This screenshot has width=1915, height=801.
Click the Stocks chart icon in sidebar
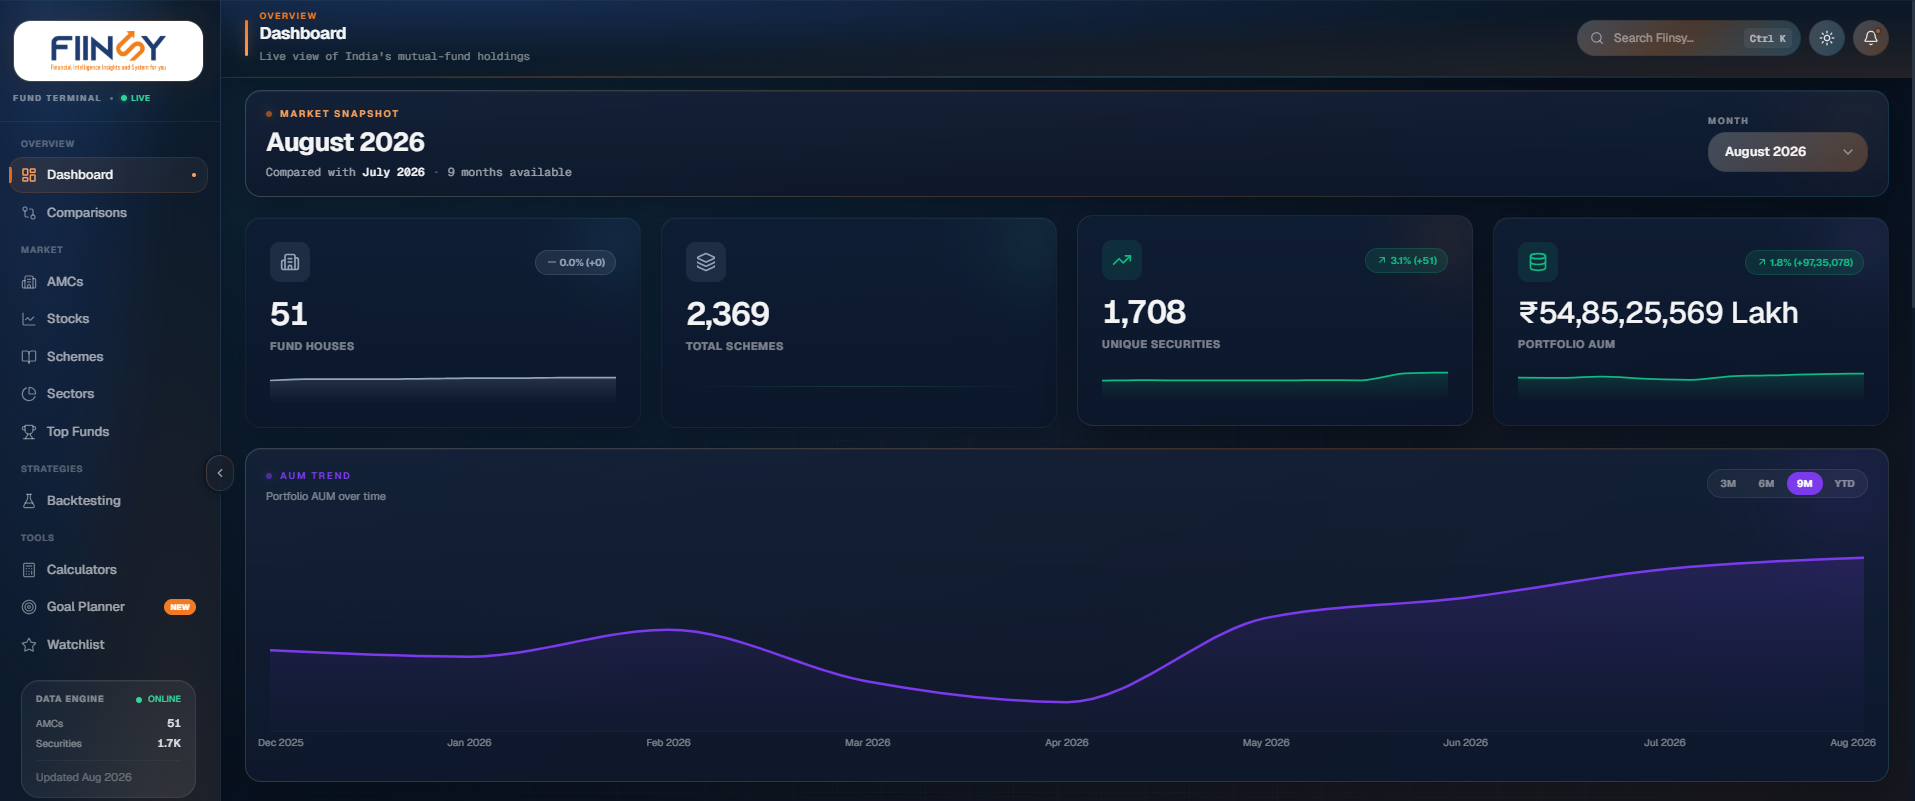pyautogui.click(x=29, y=319)
